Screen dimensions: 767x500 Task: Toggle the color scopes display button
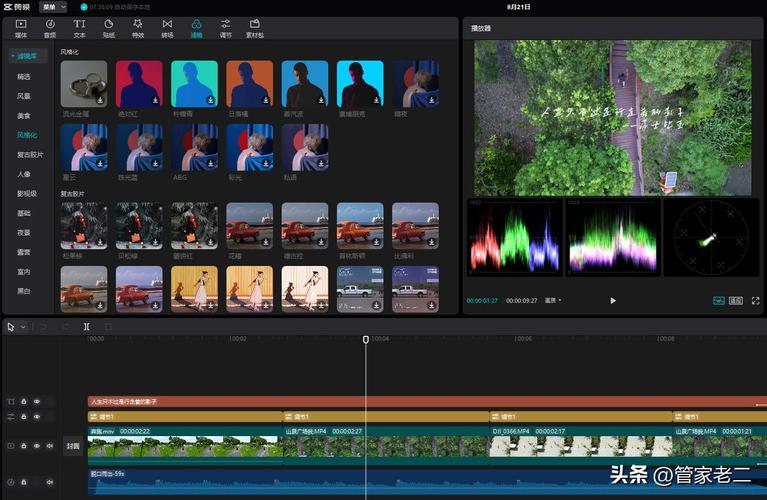tap(718, 300)
